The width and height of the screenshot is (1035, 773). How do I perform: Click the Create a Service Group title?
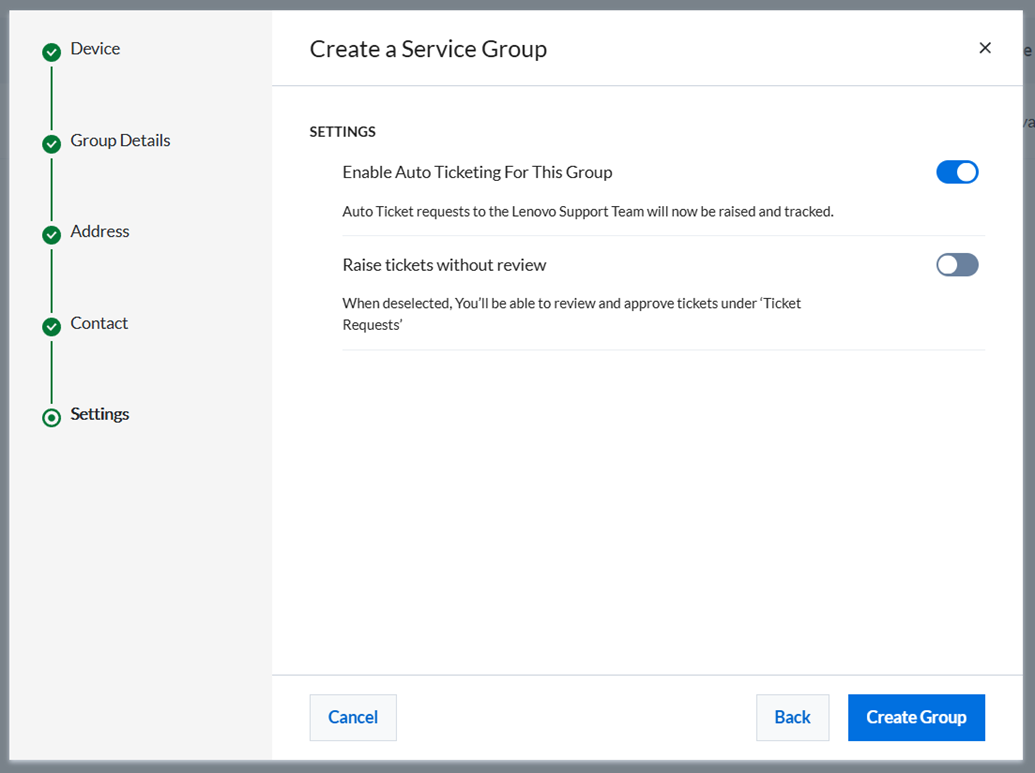428,49
